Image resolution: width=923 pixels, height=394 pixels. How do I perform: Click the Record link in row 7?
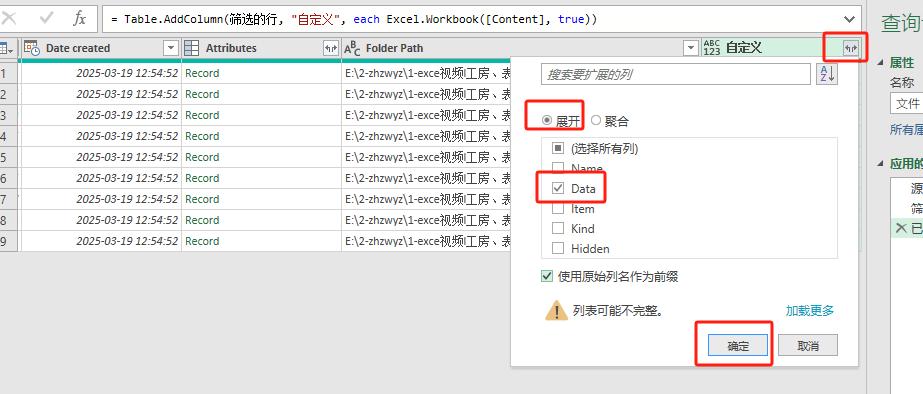click(202, 199)
